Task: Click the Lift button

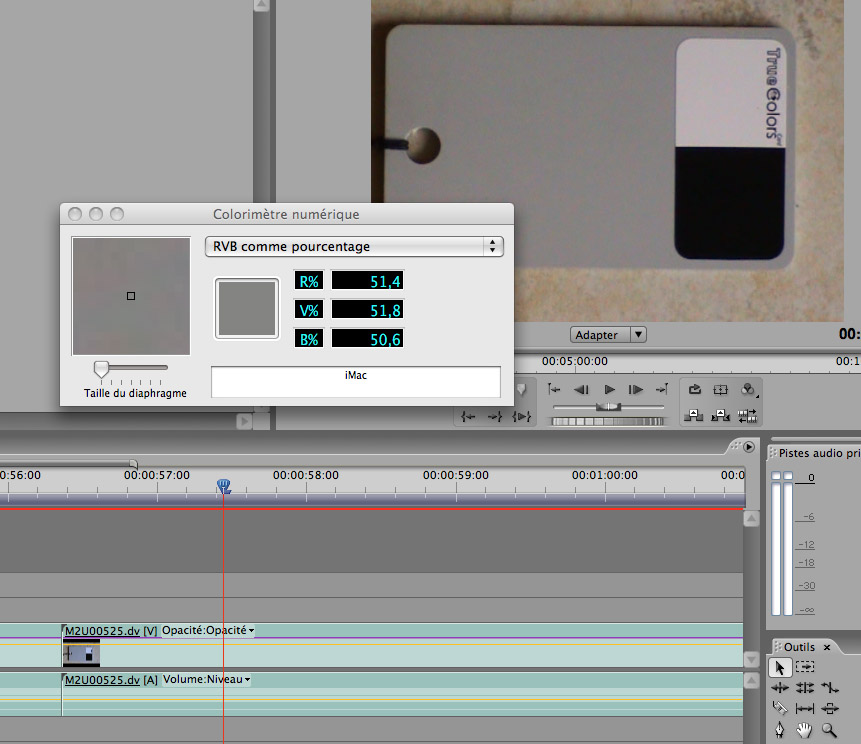Action: pos(694,416)
